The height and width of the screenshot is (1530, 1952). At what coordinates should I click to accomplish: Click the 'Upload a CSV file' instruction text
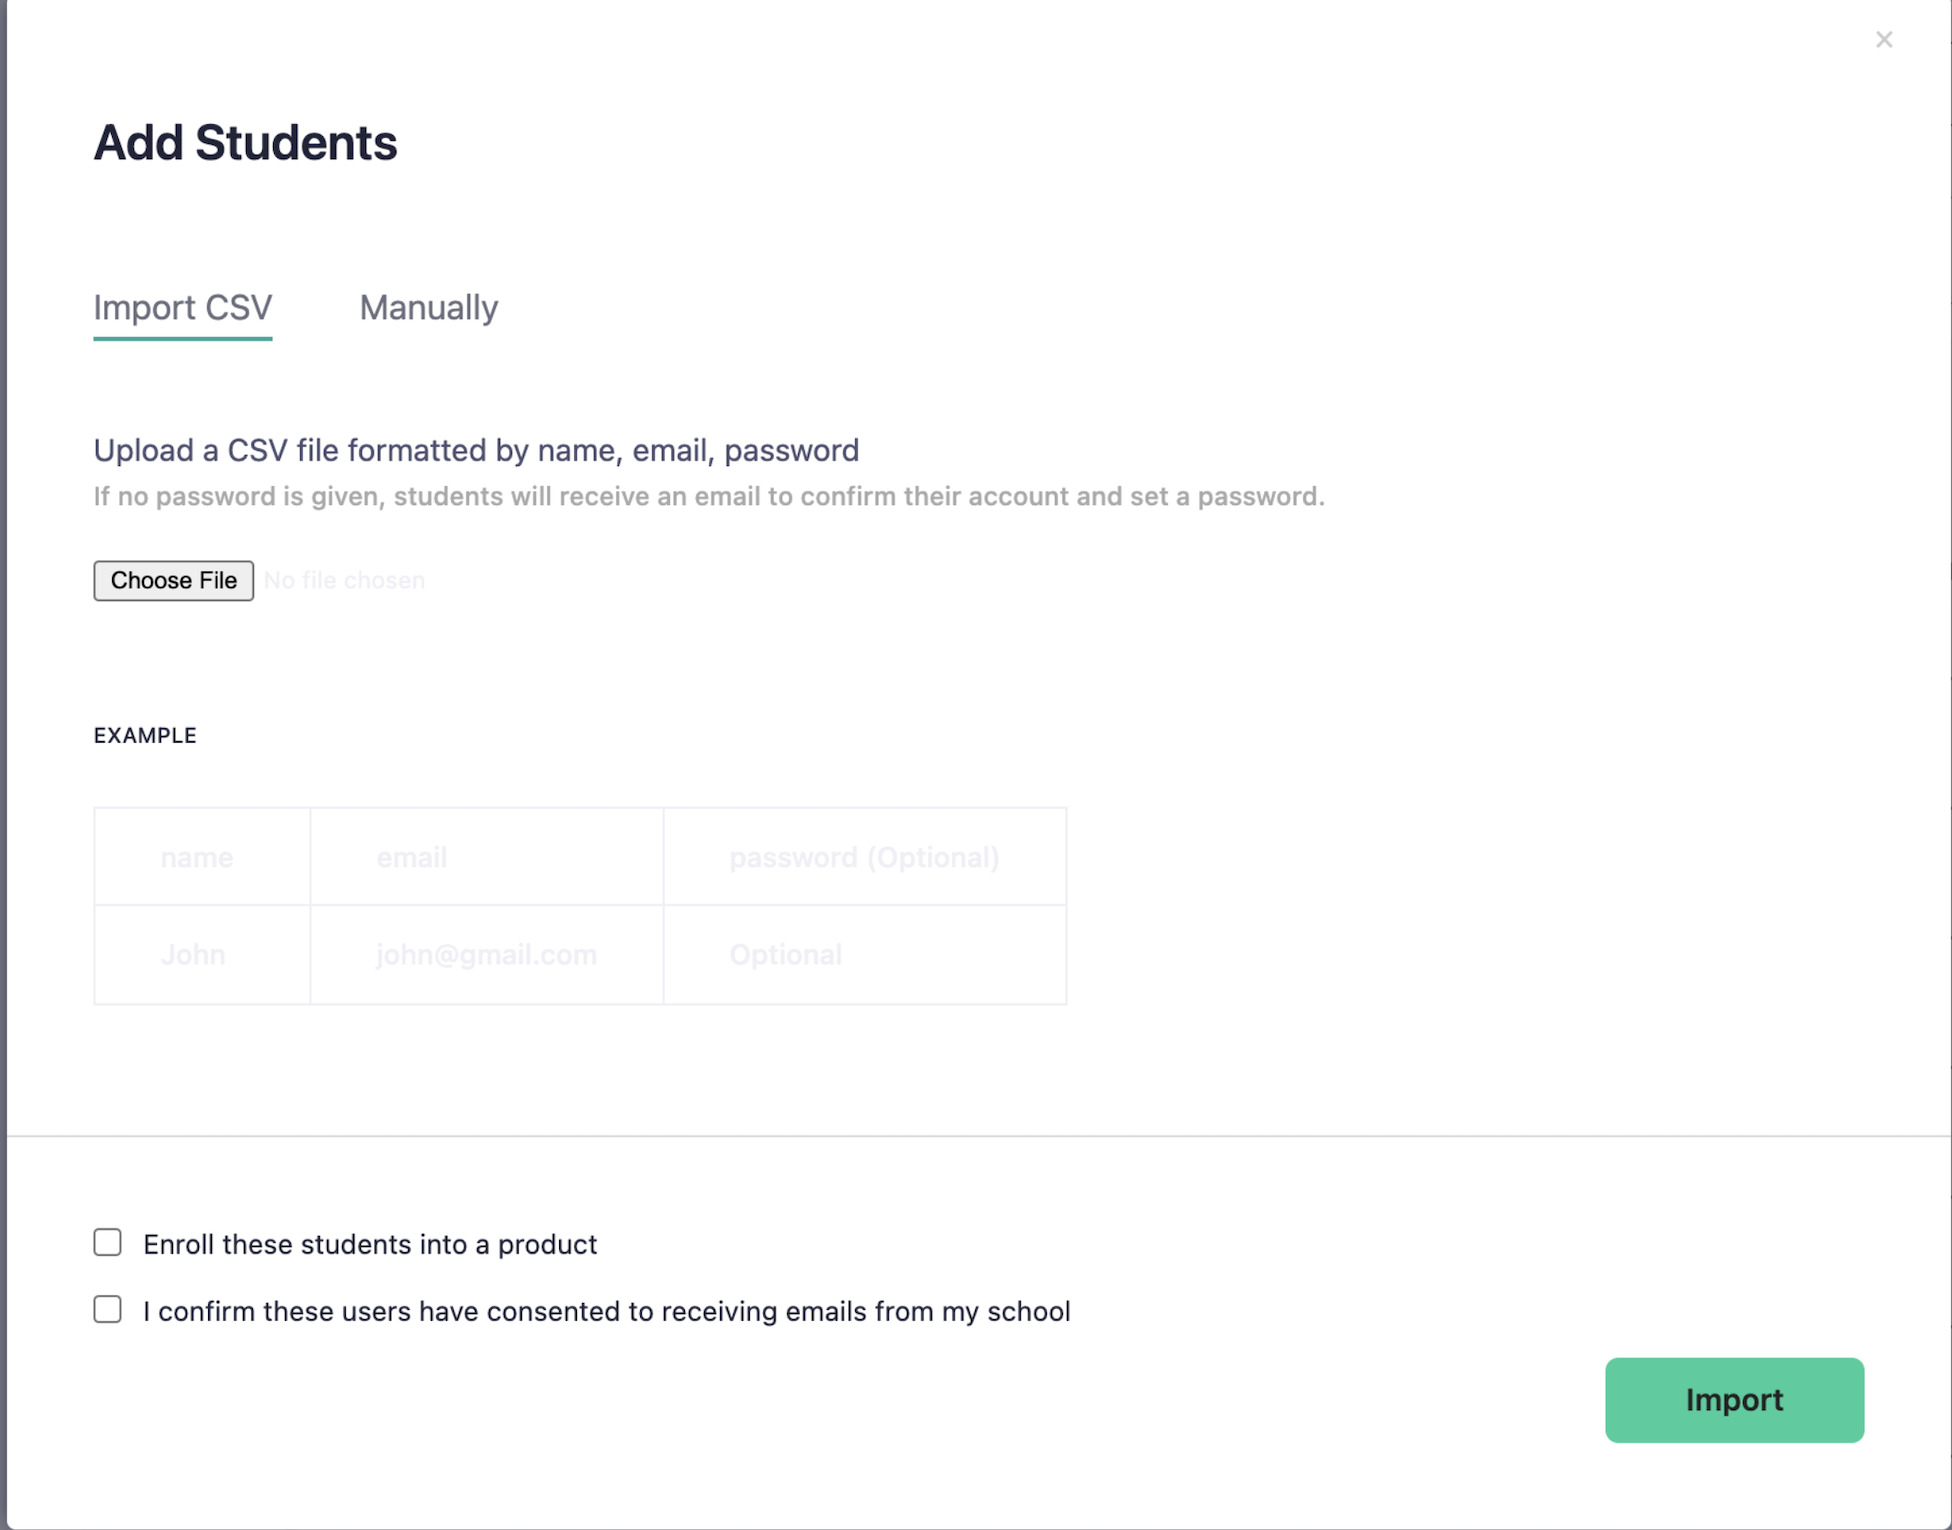(x=476, y=450)
